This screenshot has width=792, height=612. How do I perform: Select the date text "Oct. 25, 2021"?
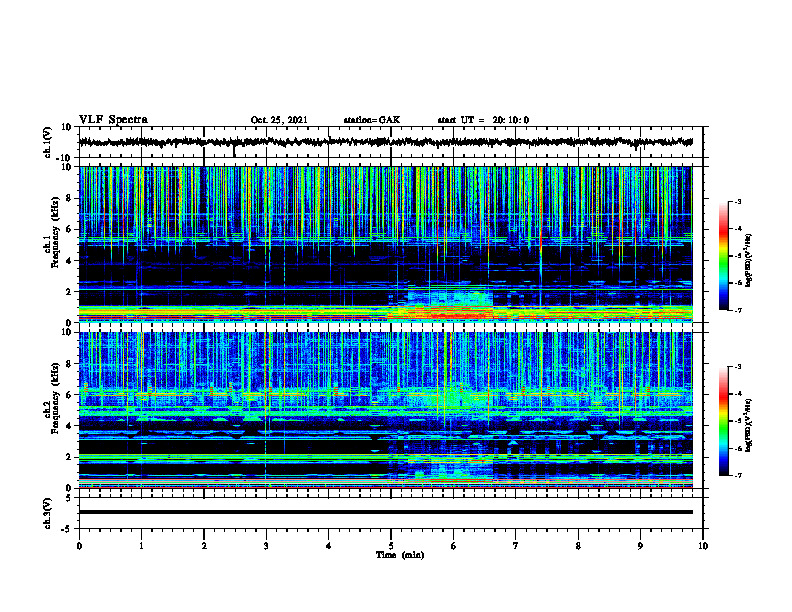[x=279, y=120]
